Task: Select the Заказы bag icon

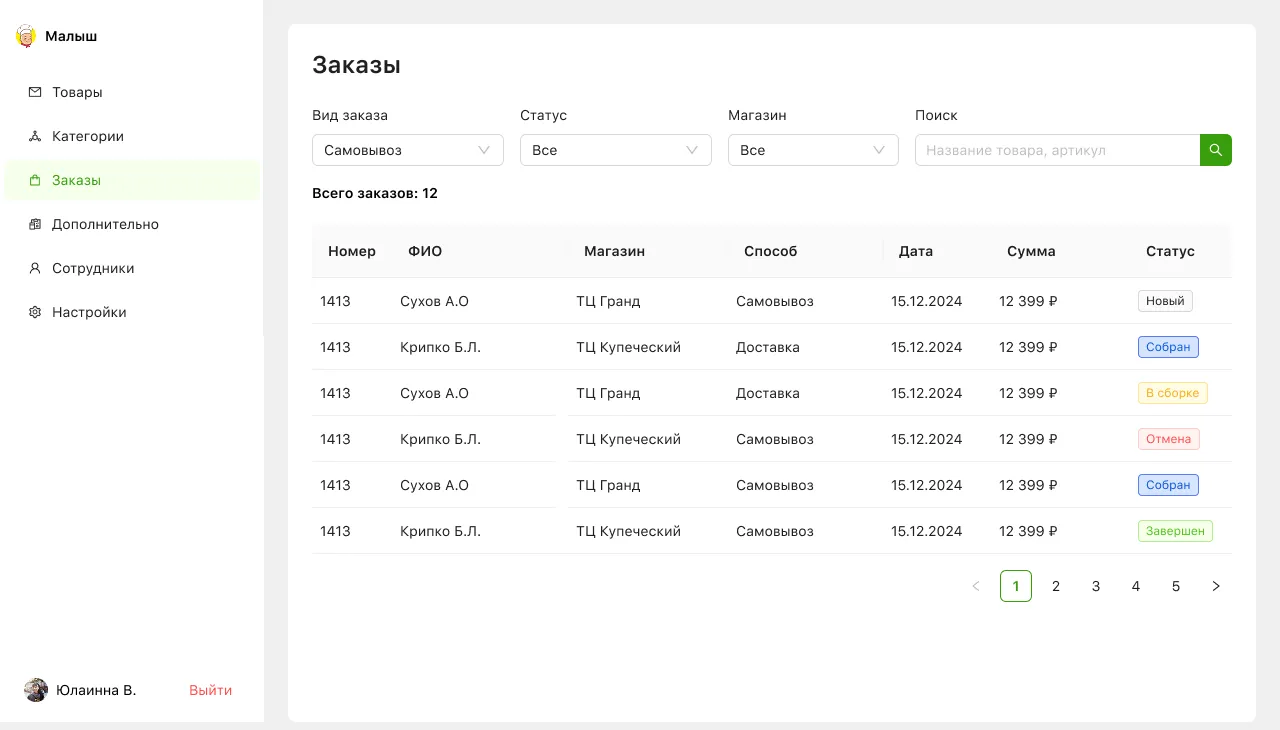Action: click(33, 180)
